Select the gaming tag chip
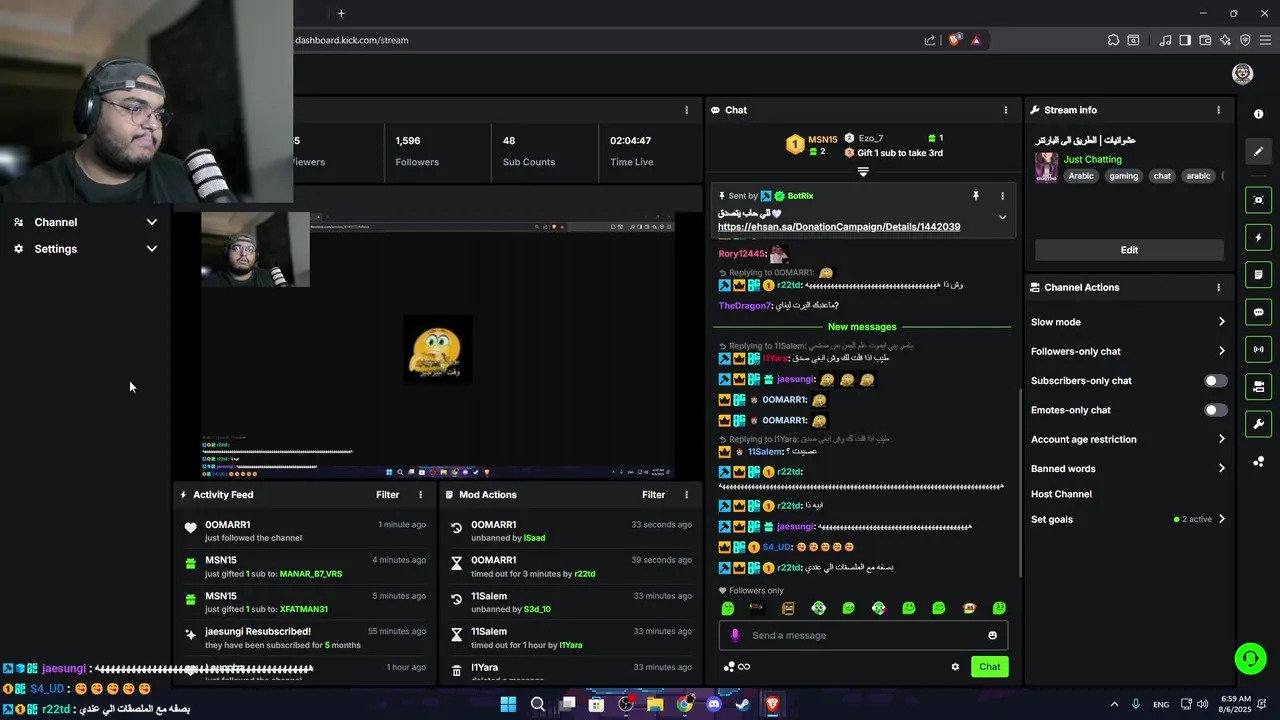Screen dimensions: 1280x720 click(x=1123, y=176)
